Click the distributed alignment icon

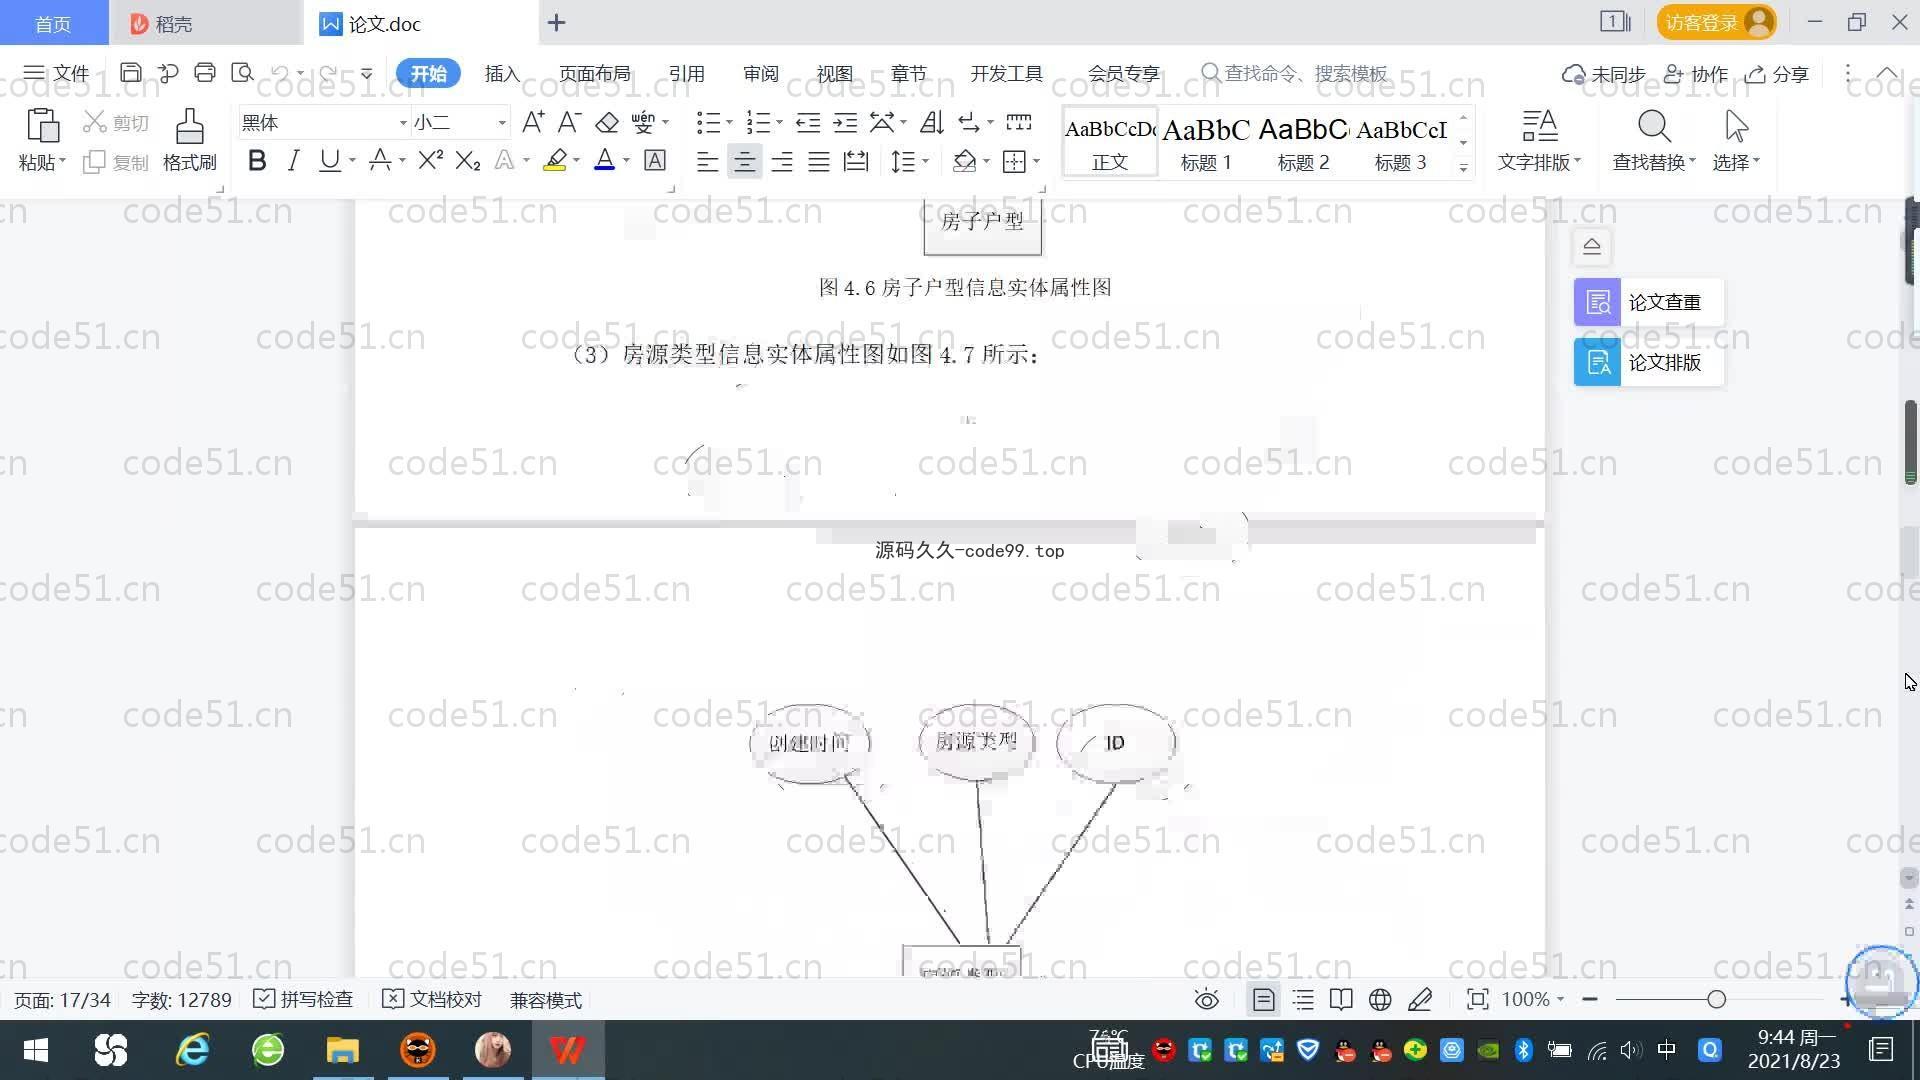[x=856, y=161]
